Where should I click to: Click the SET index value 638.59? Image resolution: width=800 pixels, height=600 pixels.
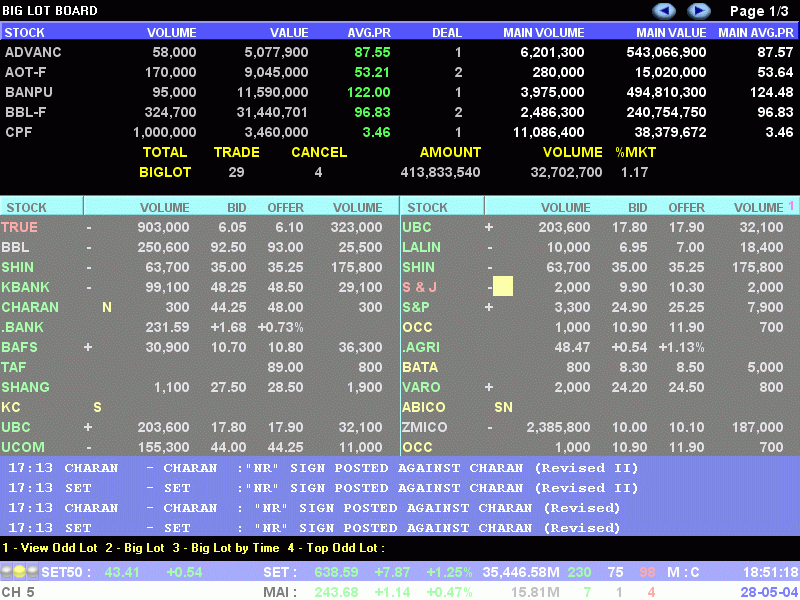pos(336,572)
